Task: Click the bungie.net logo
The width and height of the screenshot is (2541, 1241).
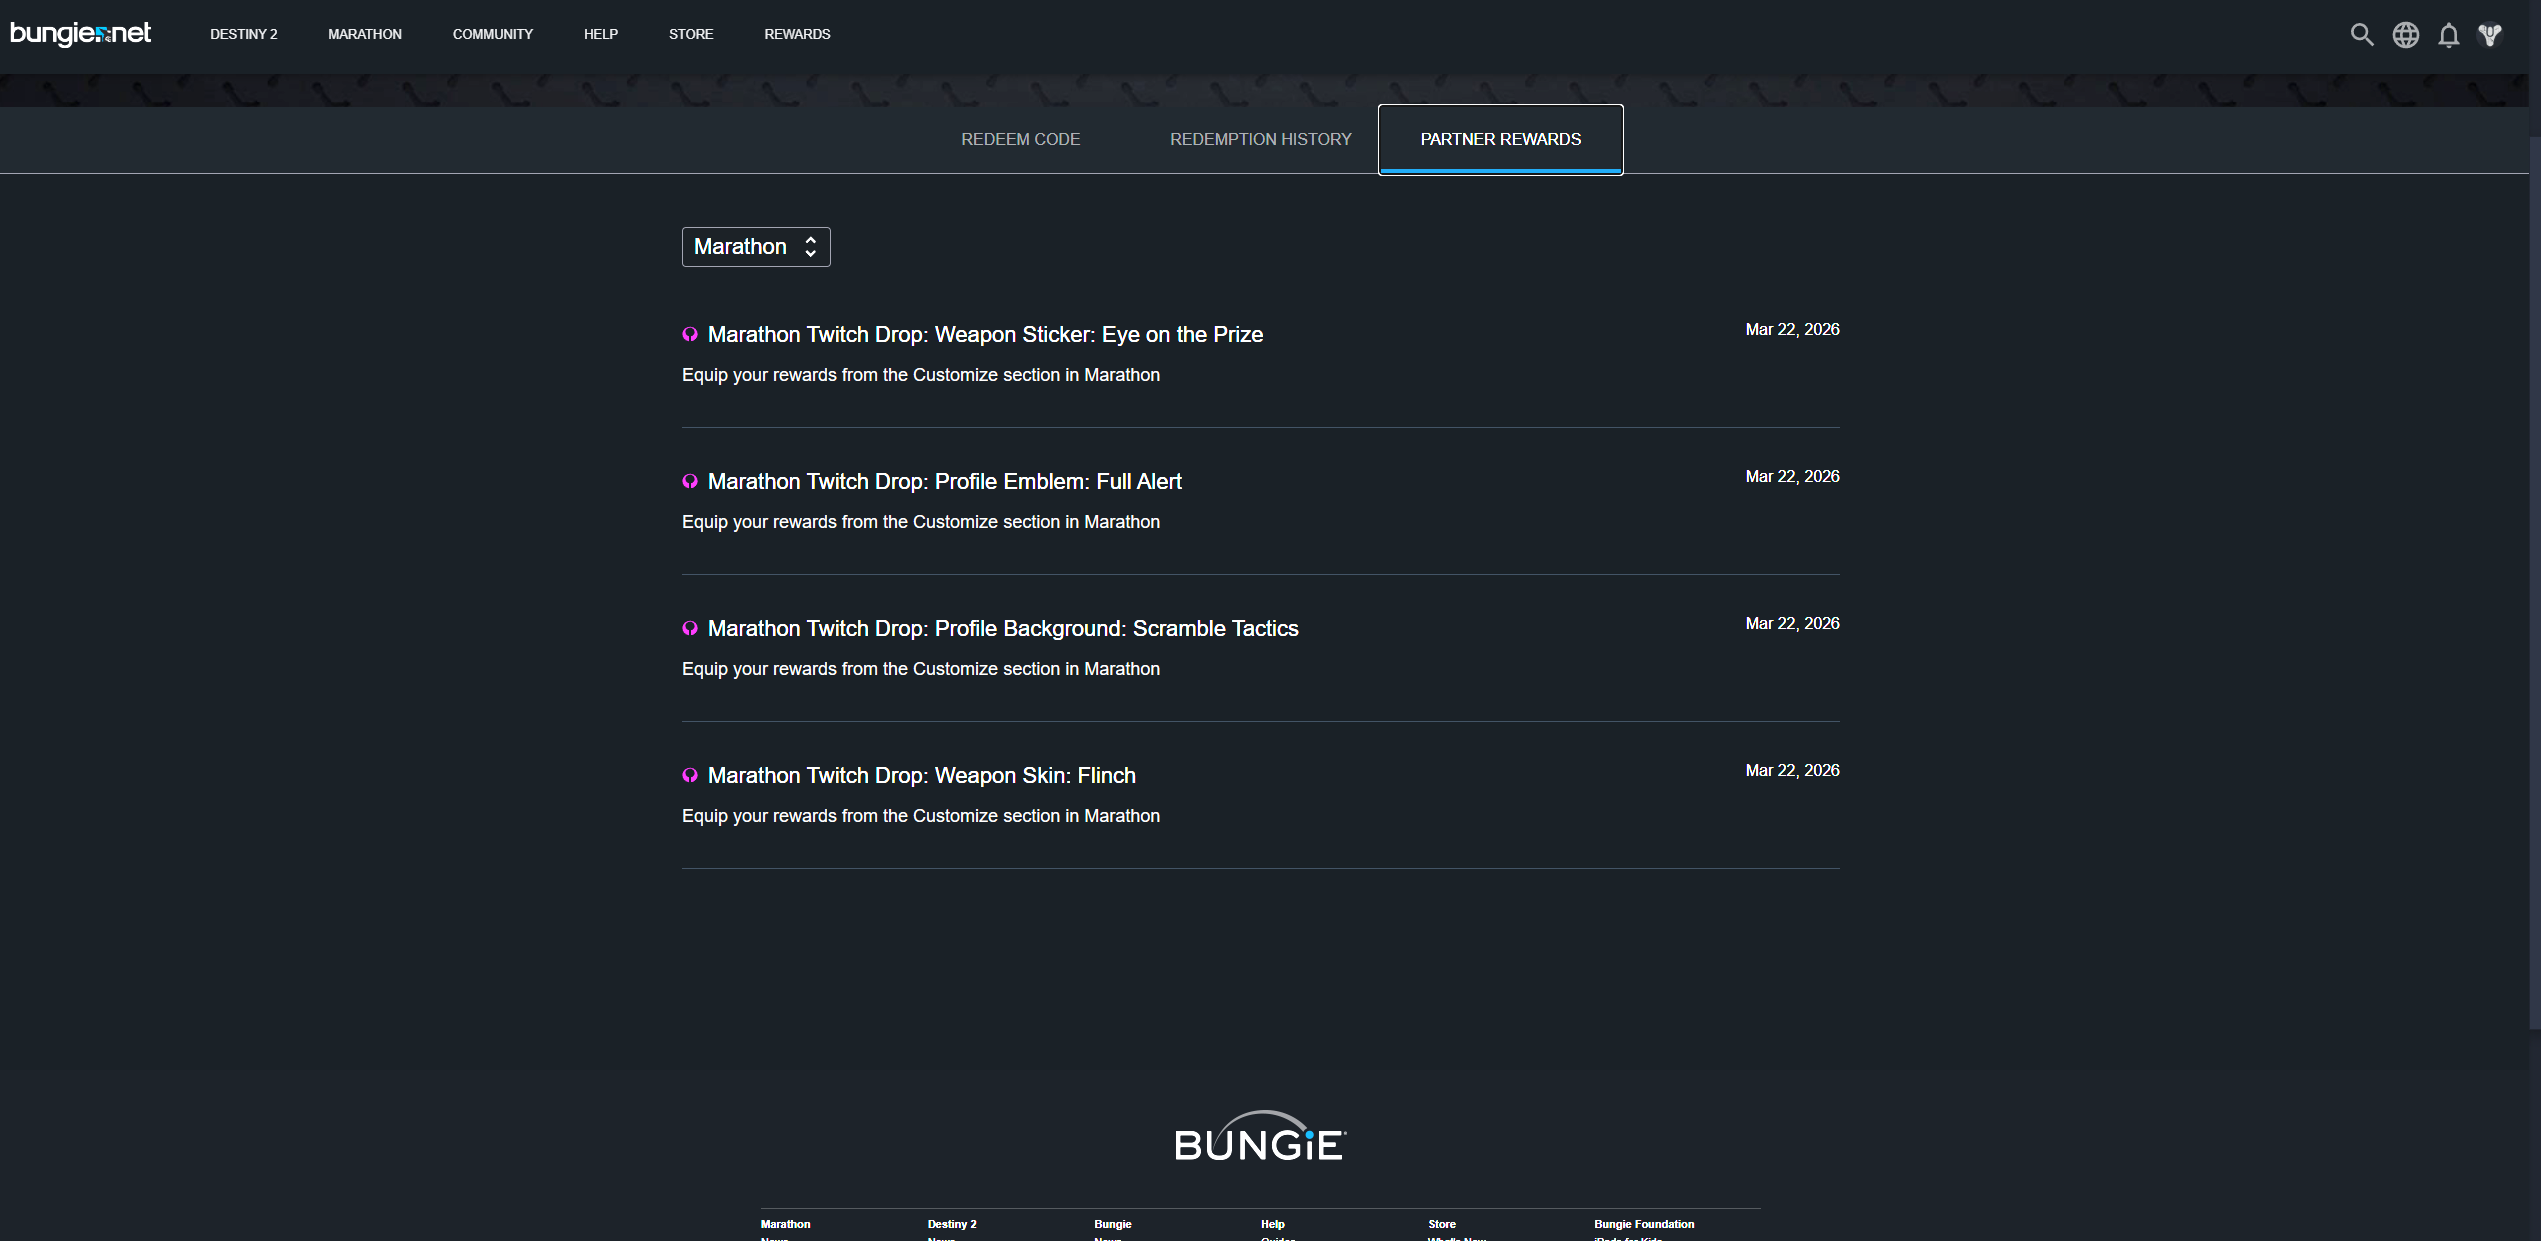Action: (x=80, y=34)
